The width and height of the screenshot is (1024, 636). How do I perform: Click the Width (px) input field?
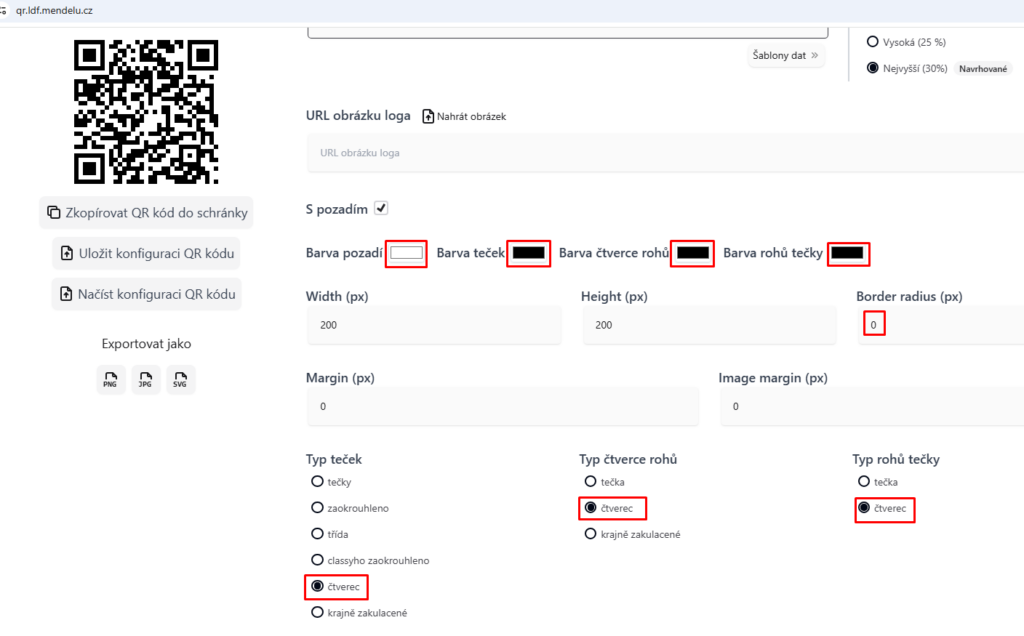434,324
